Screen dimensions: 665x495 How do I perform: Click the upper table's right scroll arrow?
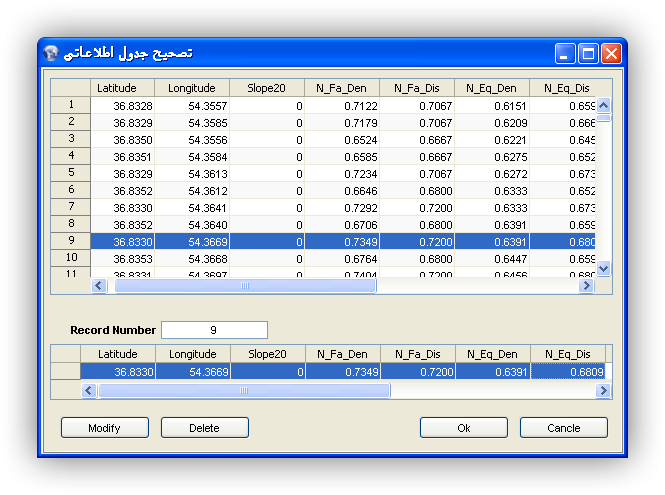click(587, 285)
